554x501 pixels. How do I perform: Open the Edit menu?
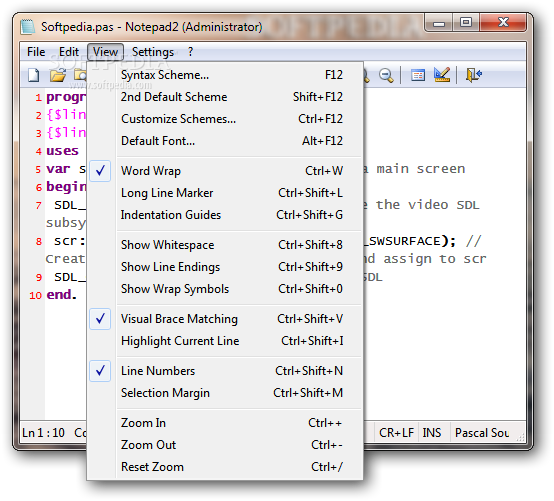[x=69, y=52]
